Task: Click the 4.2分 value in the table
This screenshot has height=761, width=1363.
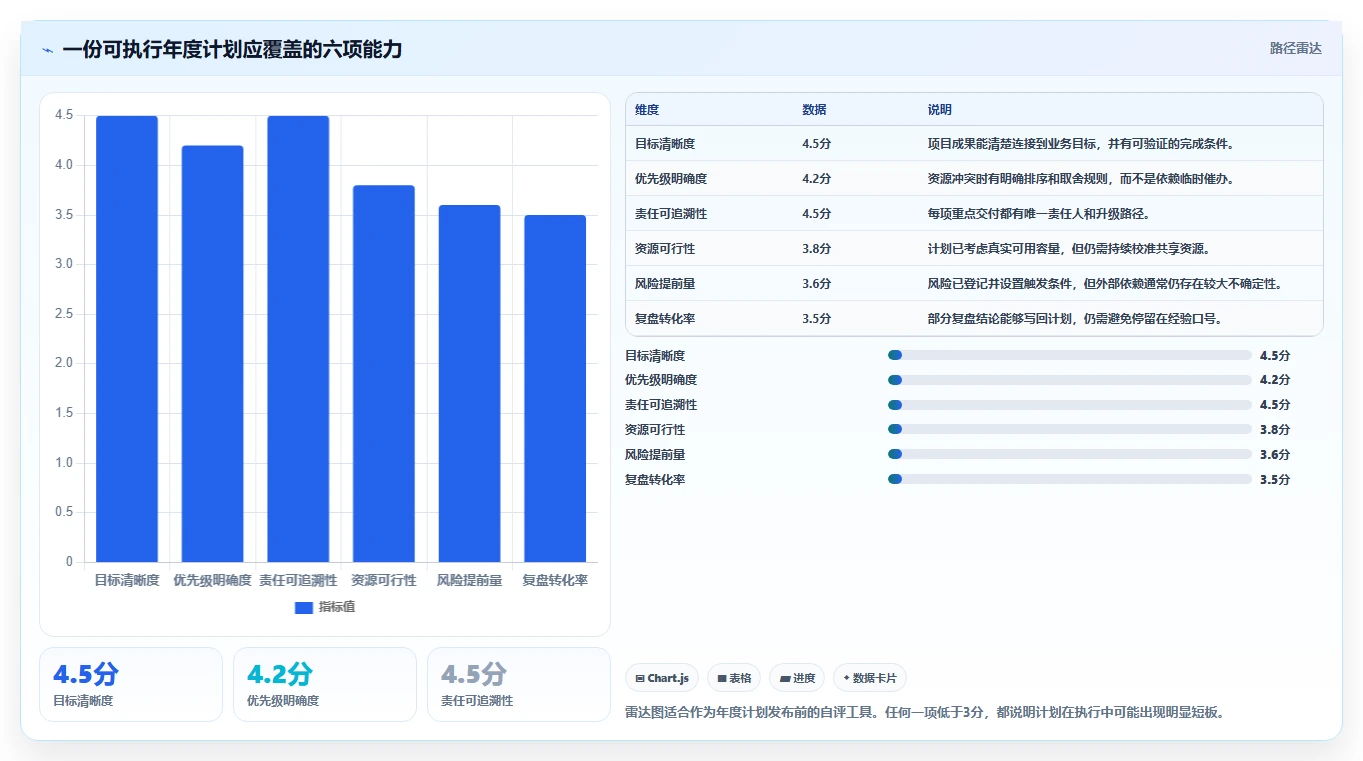Action: pyautogui.click(x=817, y=179)
